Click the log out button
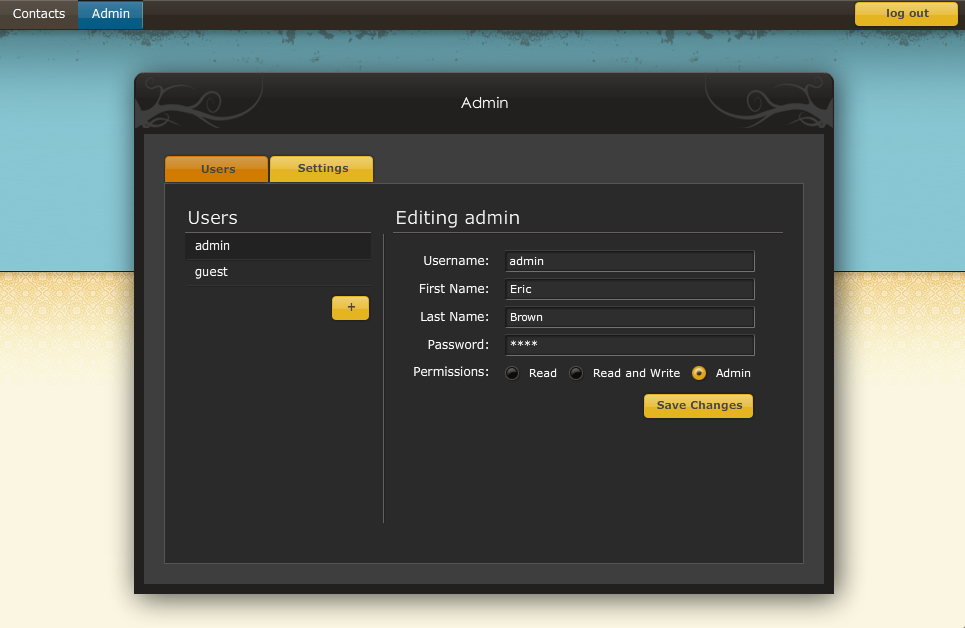 (x=906, y=14)
